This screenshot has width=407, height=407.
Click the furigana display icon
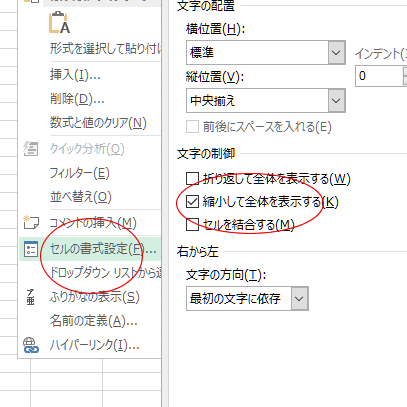(30, 297)
